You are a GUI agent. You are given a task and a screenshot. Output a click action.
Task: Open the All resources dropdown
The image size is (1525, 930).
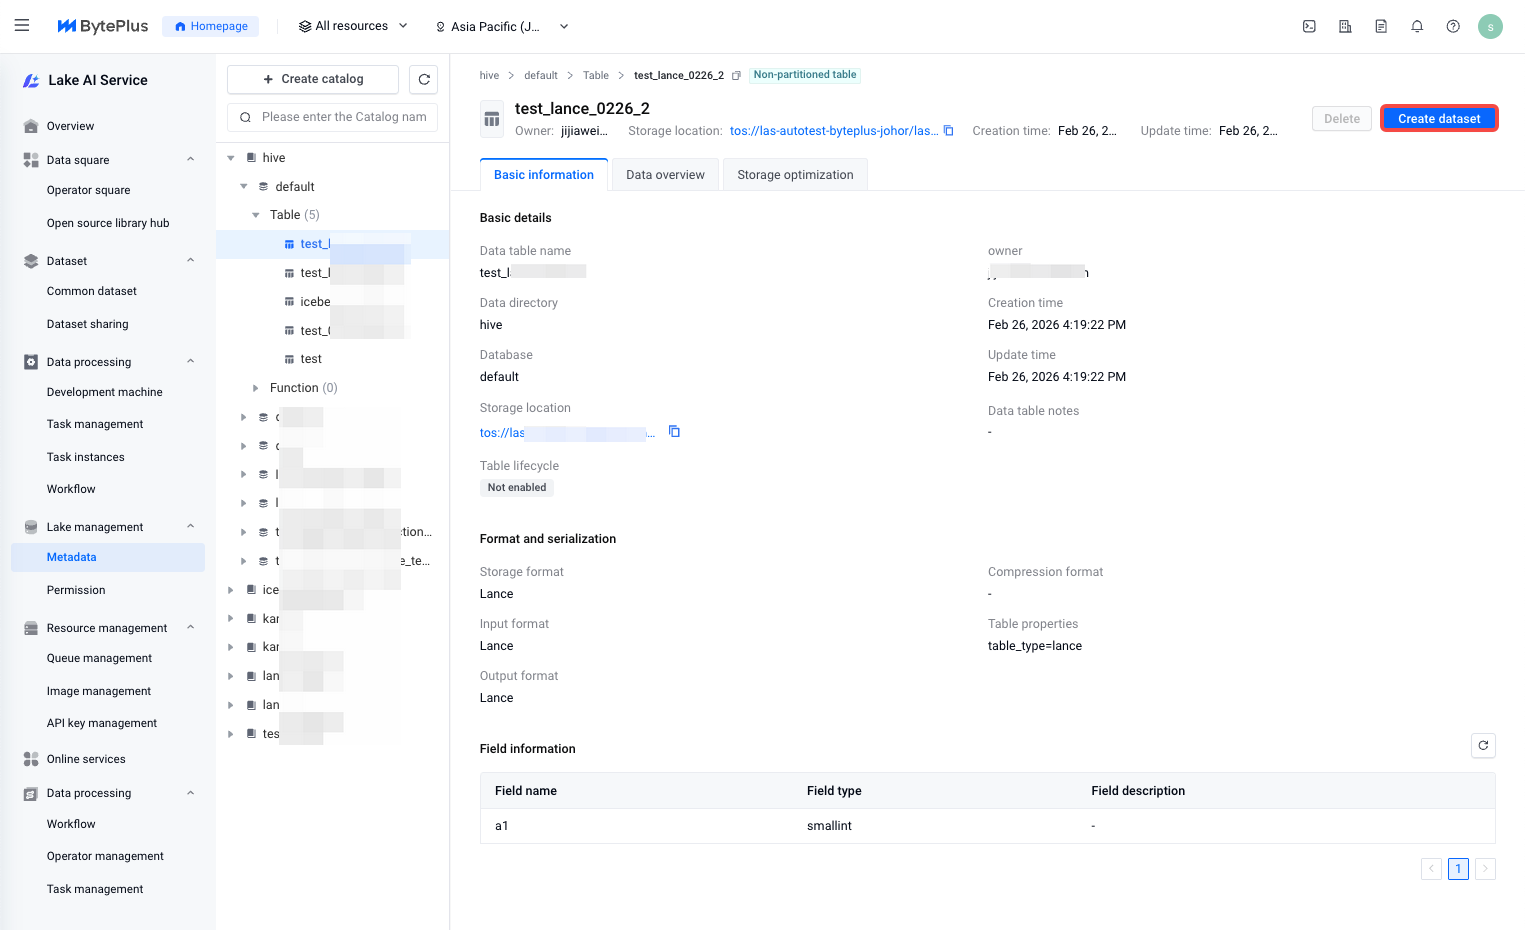click(353, 27)
